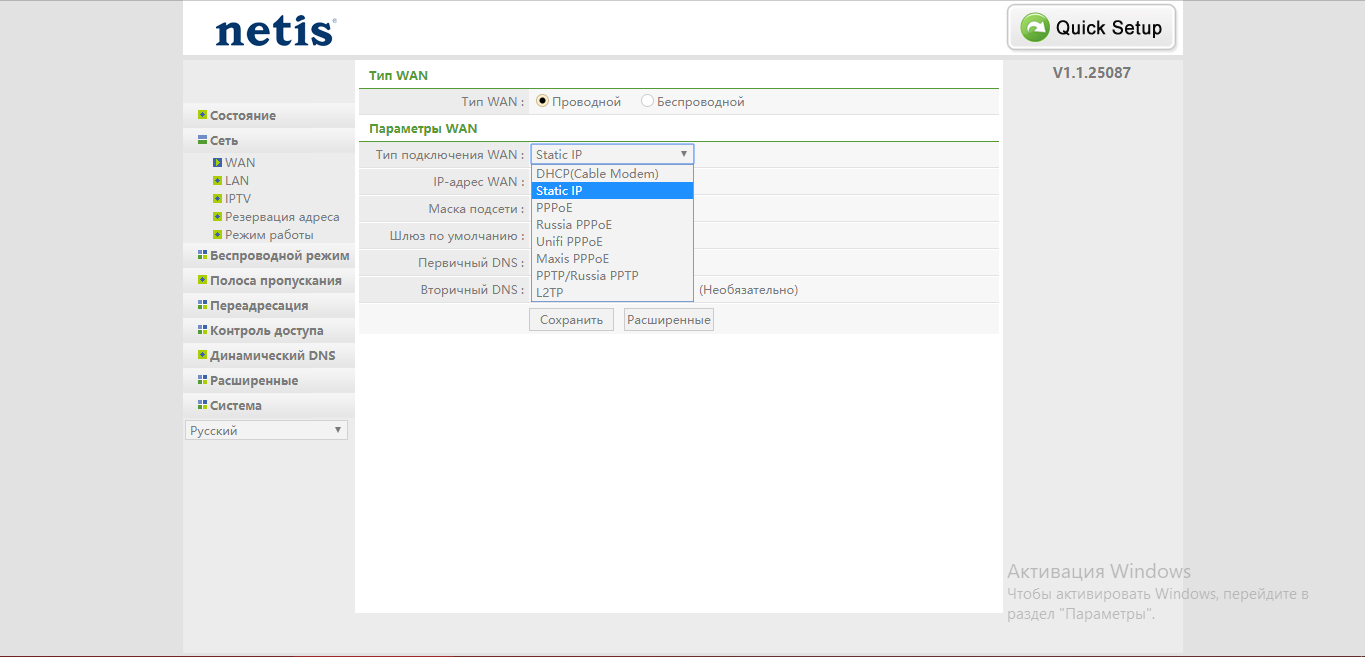This screenshot has height=657, width=1365.
Task: Choose Russia PPPoE connection type
Action: (x=612, y=225)
